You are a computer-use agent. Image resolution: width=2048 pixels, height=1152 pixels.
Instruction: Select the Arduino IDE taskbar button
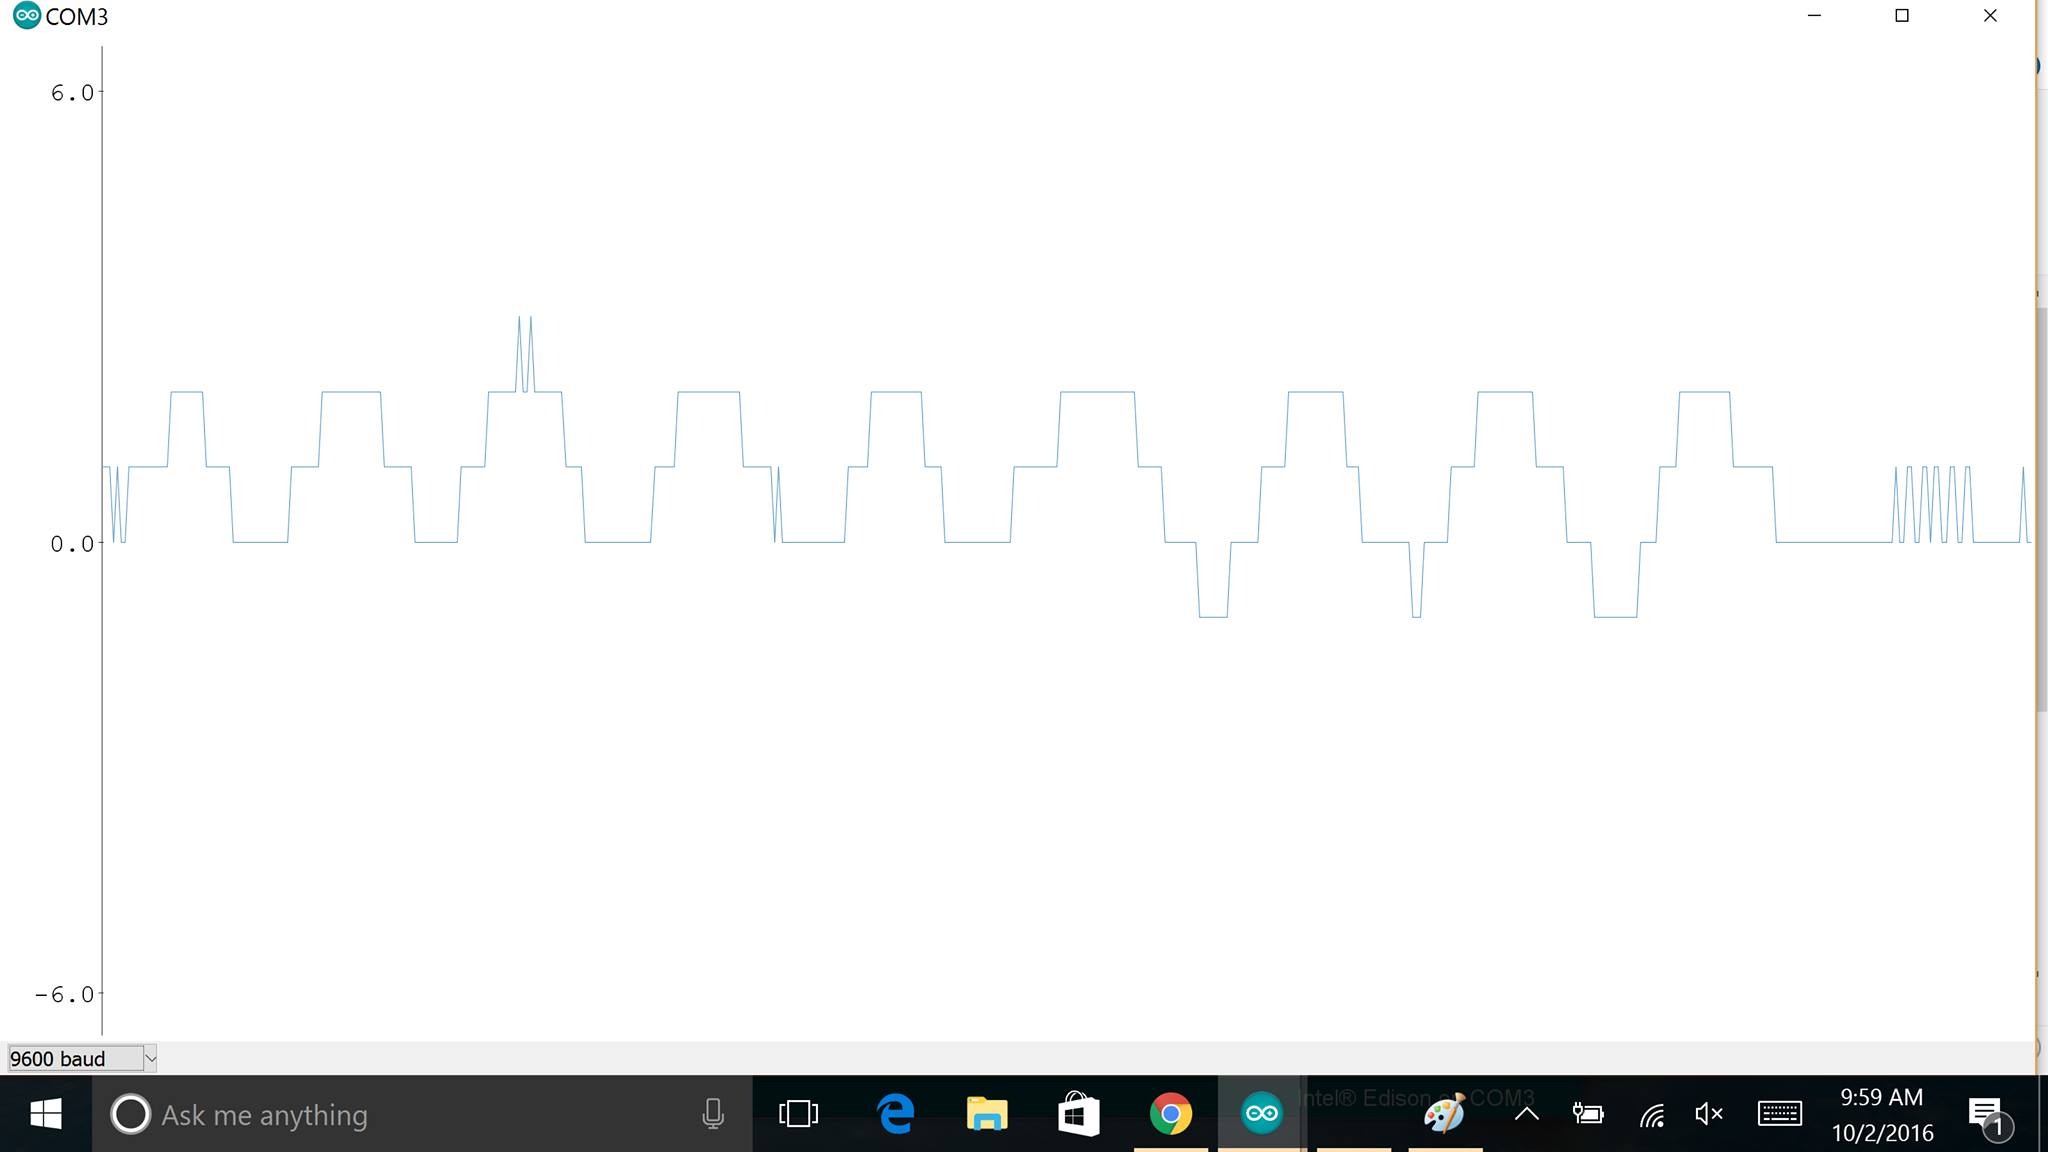[1261, 1114]
